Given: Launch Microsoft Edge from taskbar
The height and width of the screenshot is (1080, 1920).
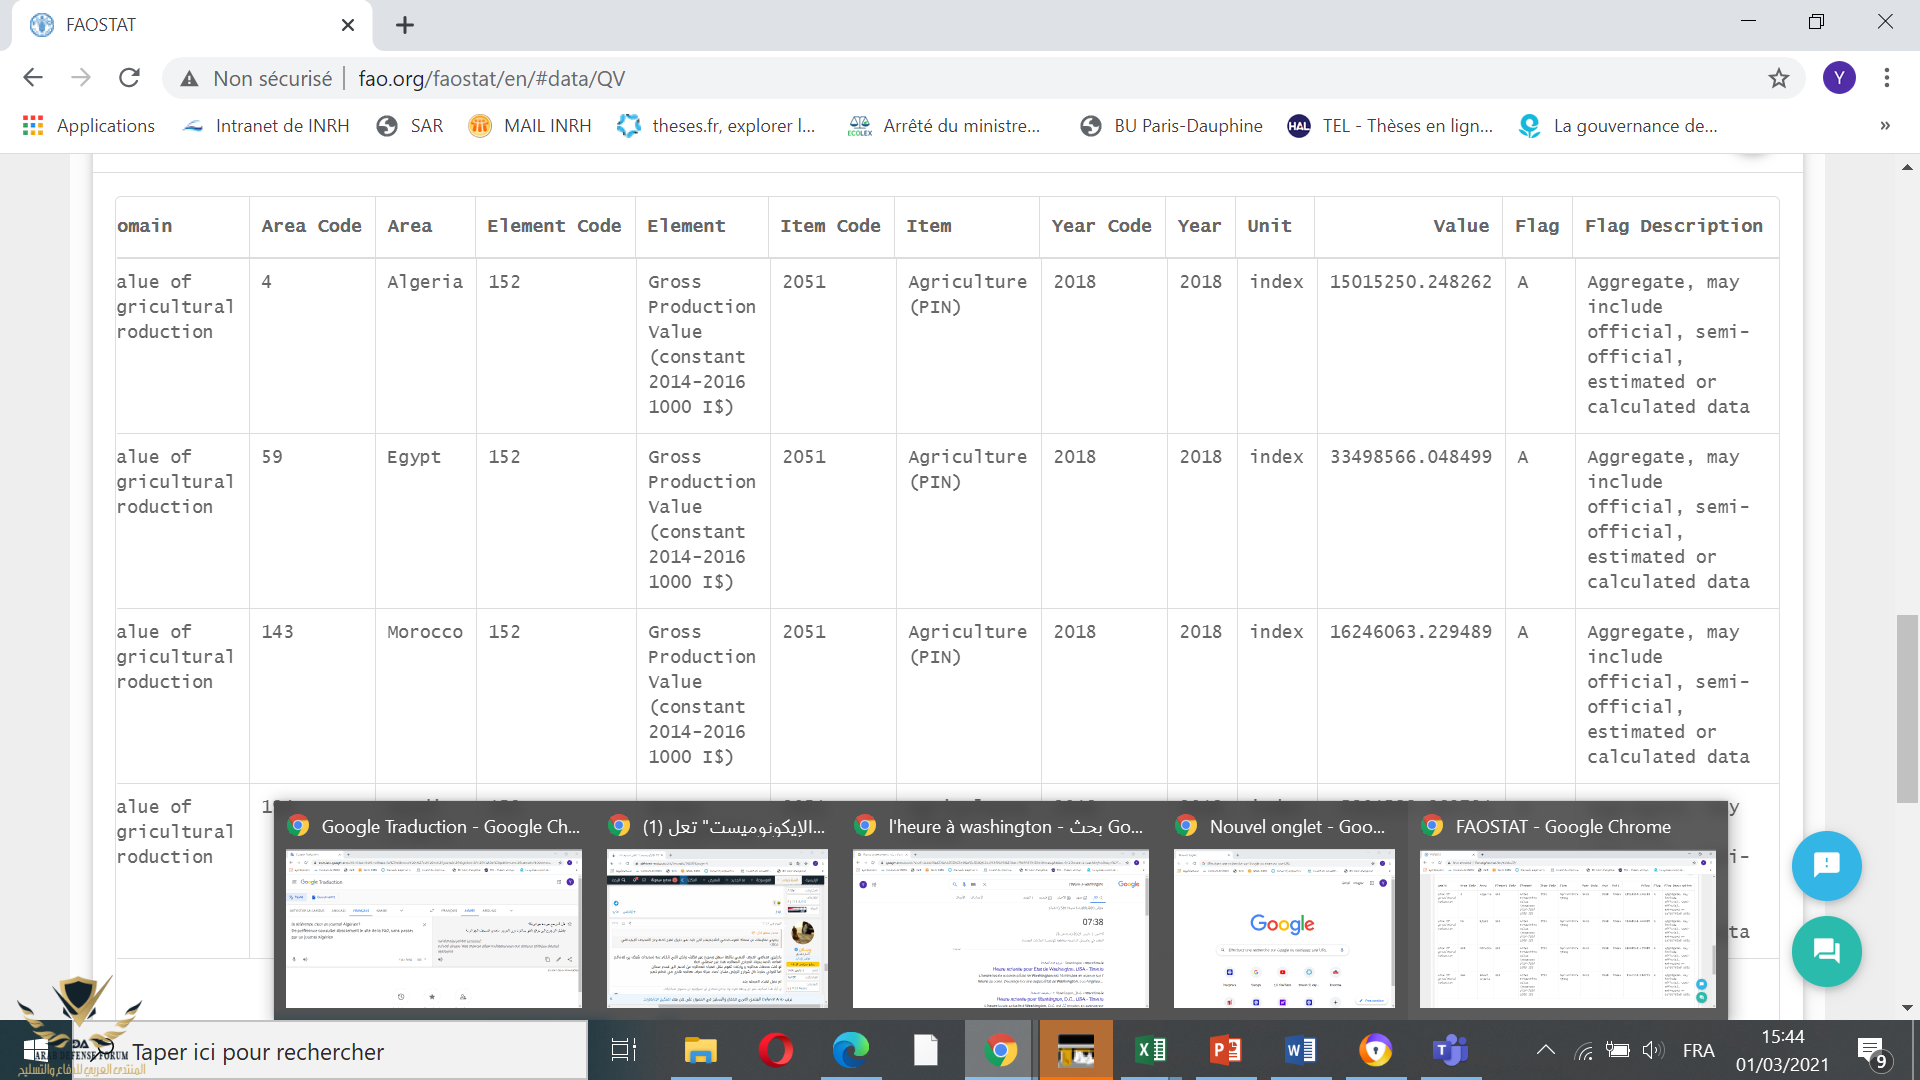Looking at the screenshot, I should (851, 1050).
